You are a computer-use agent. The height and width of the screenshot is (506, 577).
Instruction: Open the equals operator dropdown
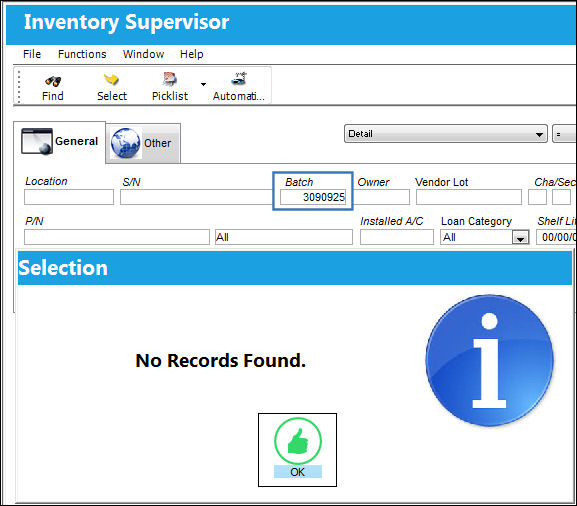pyautogui.click(x=564, y=134)
